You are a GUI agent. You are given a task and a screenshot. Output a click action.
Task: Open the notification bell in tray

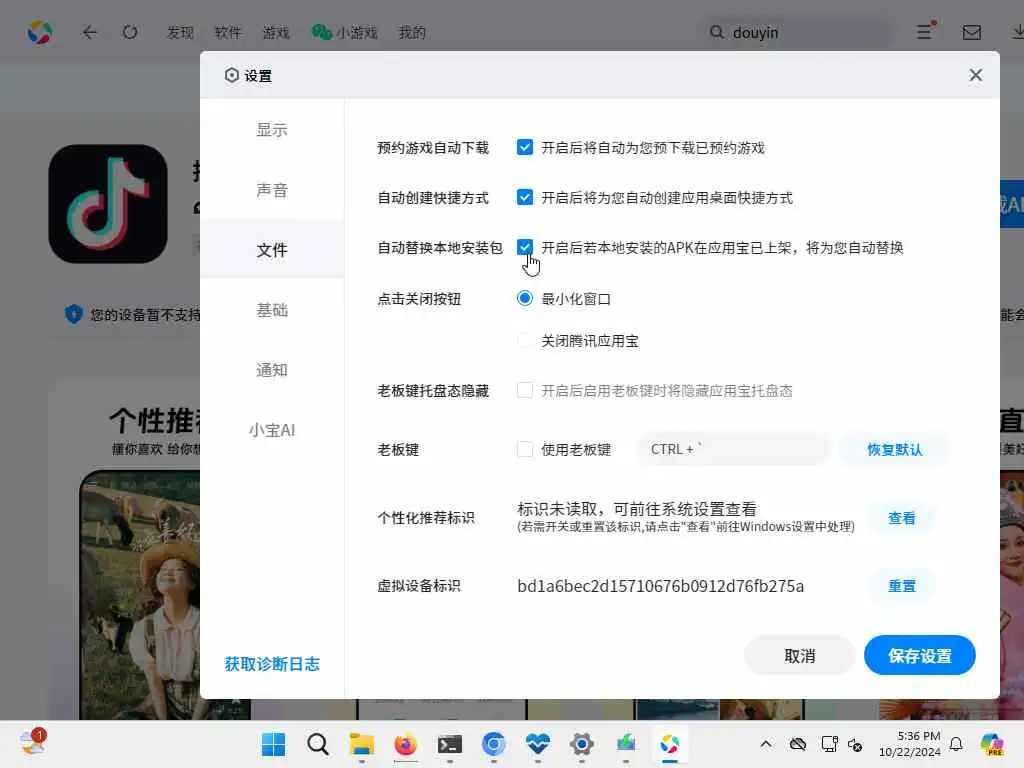coord(956,744)
